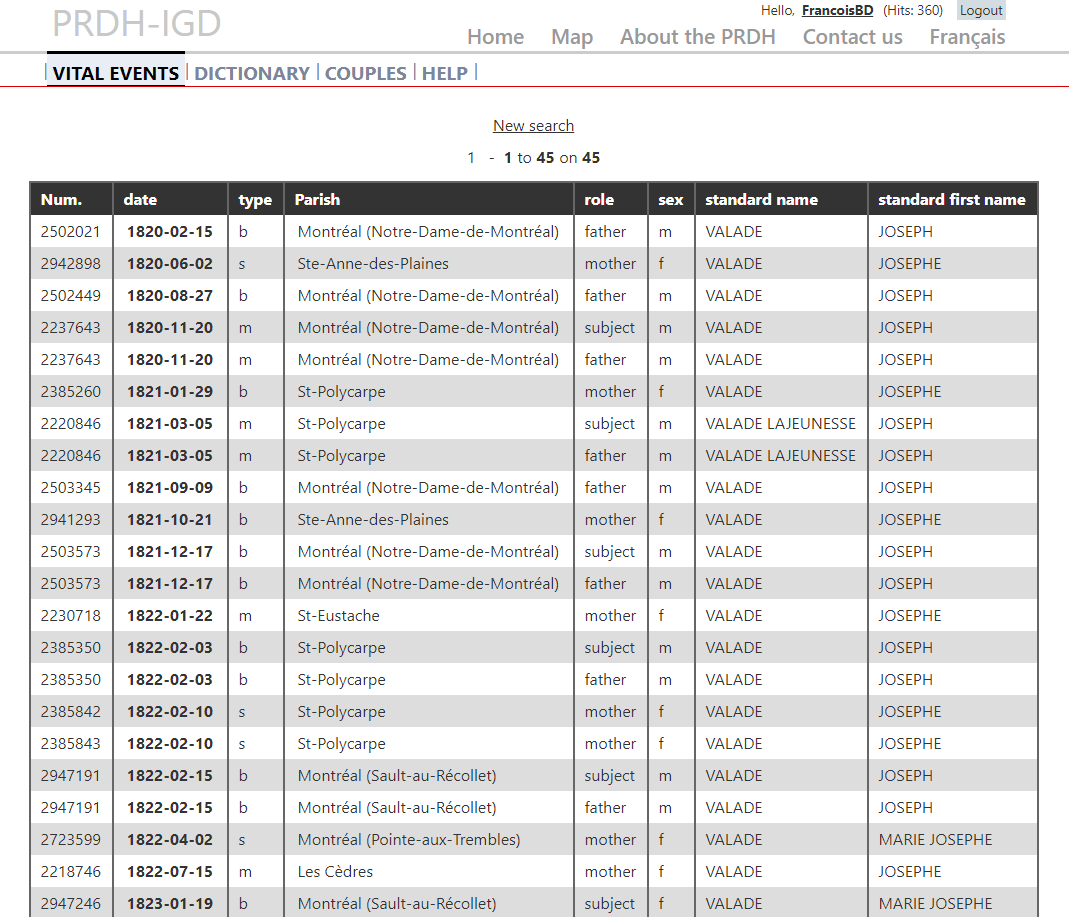The height and width of the screenshot is (917, 1069).
Task: Click the date 1822-07-15
Action: pyautogui.click(x=170, y=872)
